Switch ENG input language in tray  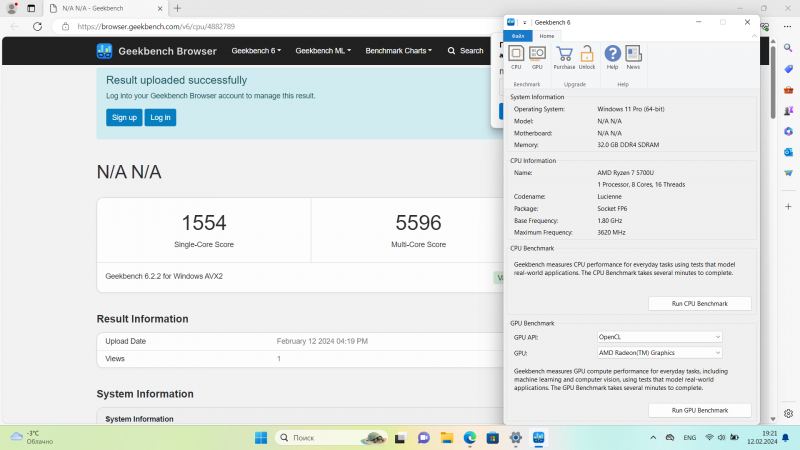[x=690, y=438]
